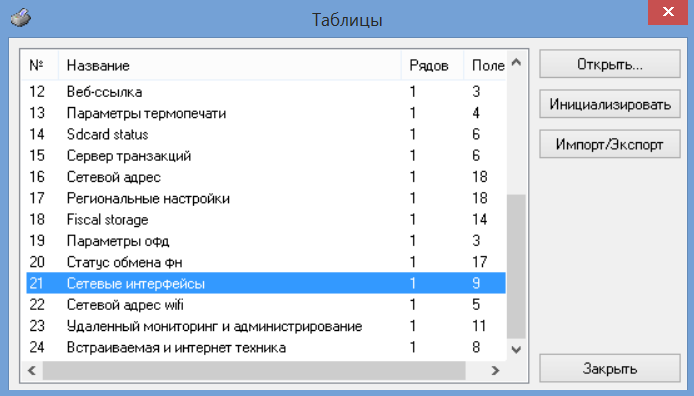Sort by the Название column header
Viewport: 694px width, 396px height.
pos(230,65)
